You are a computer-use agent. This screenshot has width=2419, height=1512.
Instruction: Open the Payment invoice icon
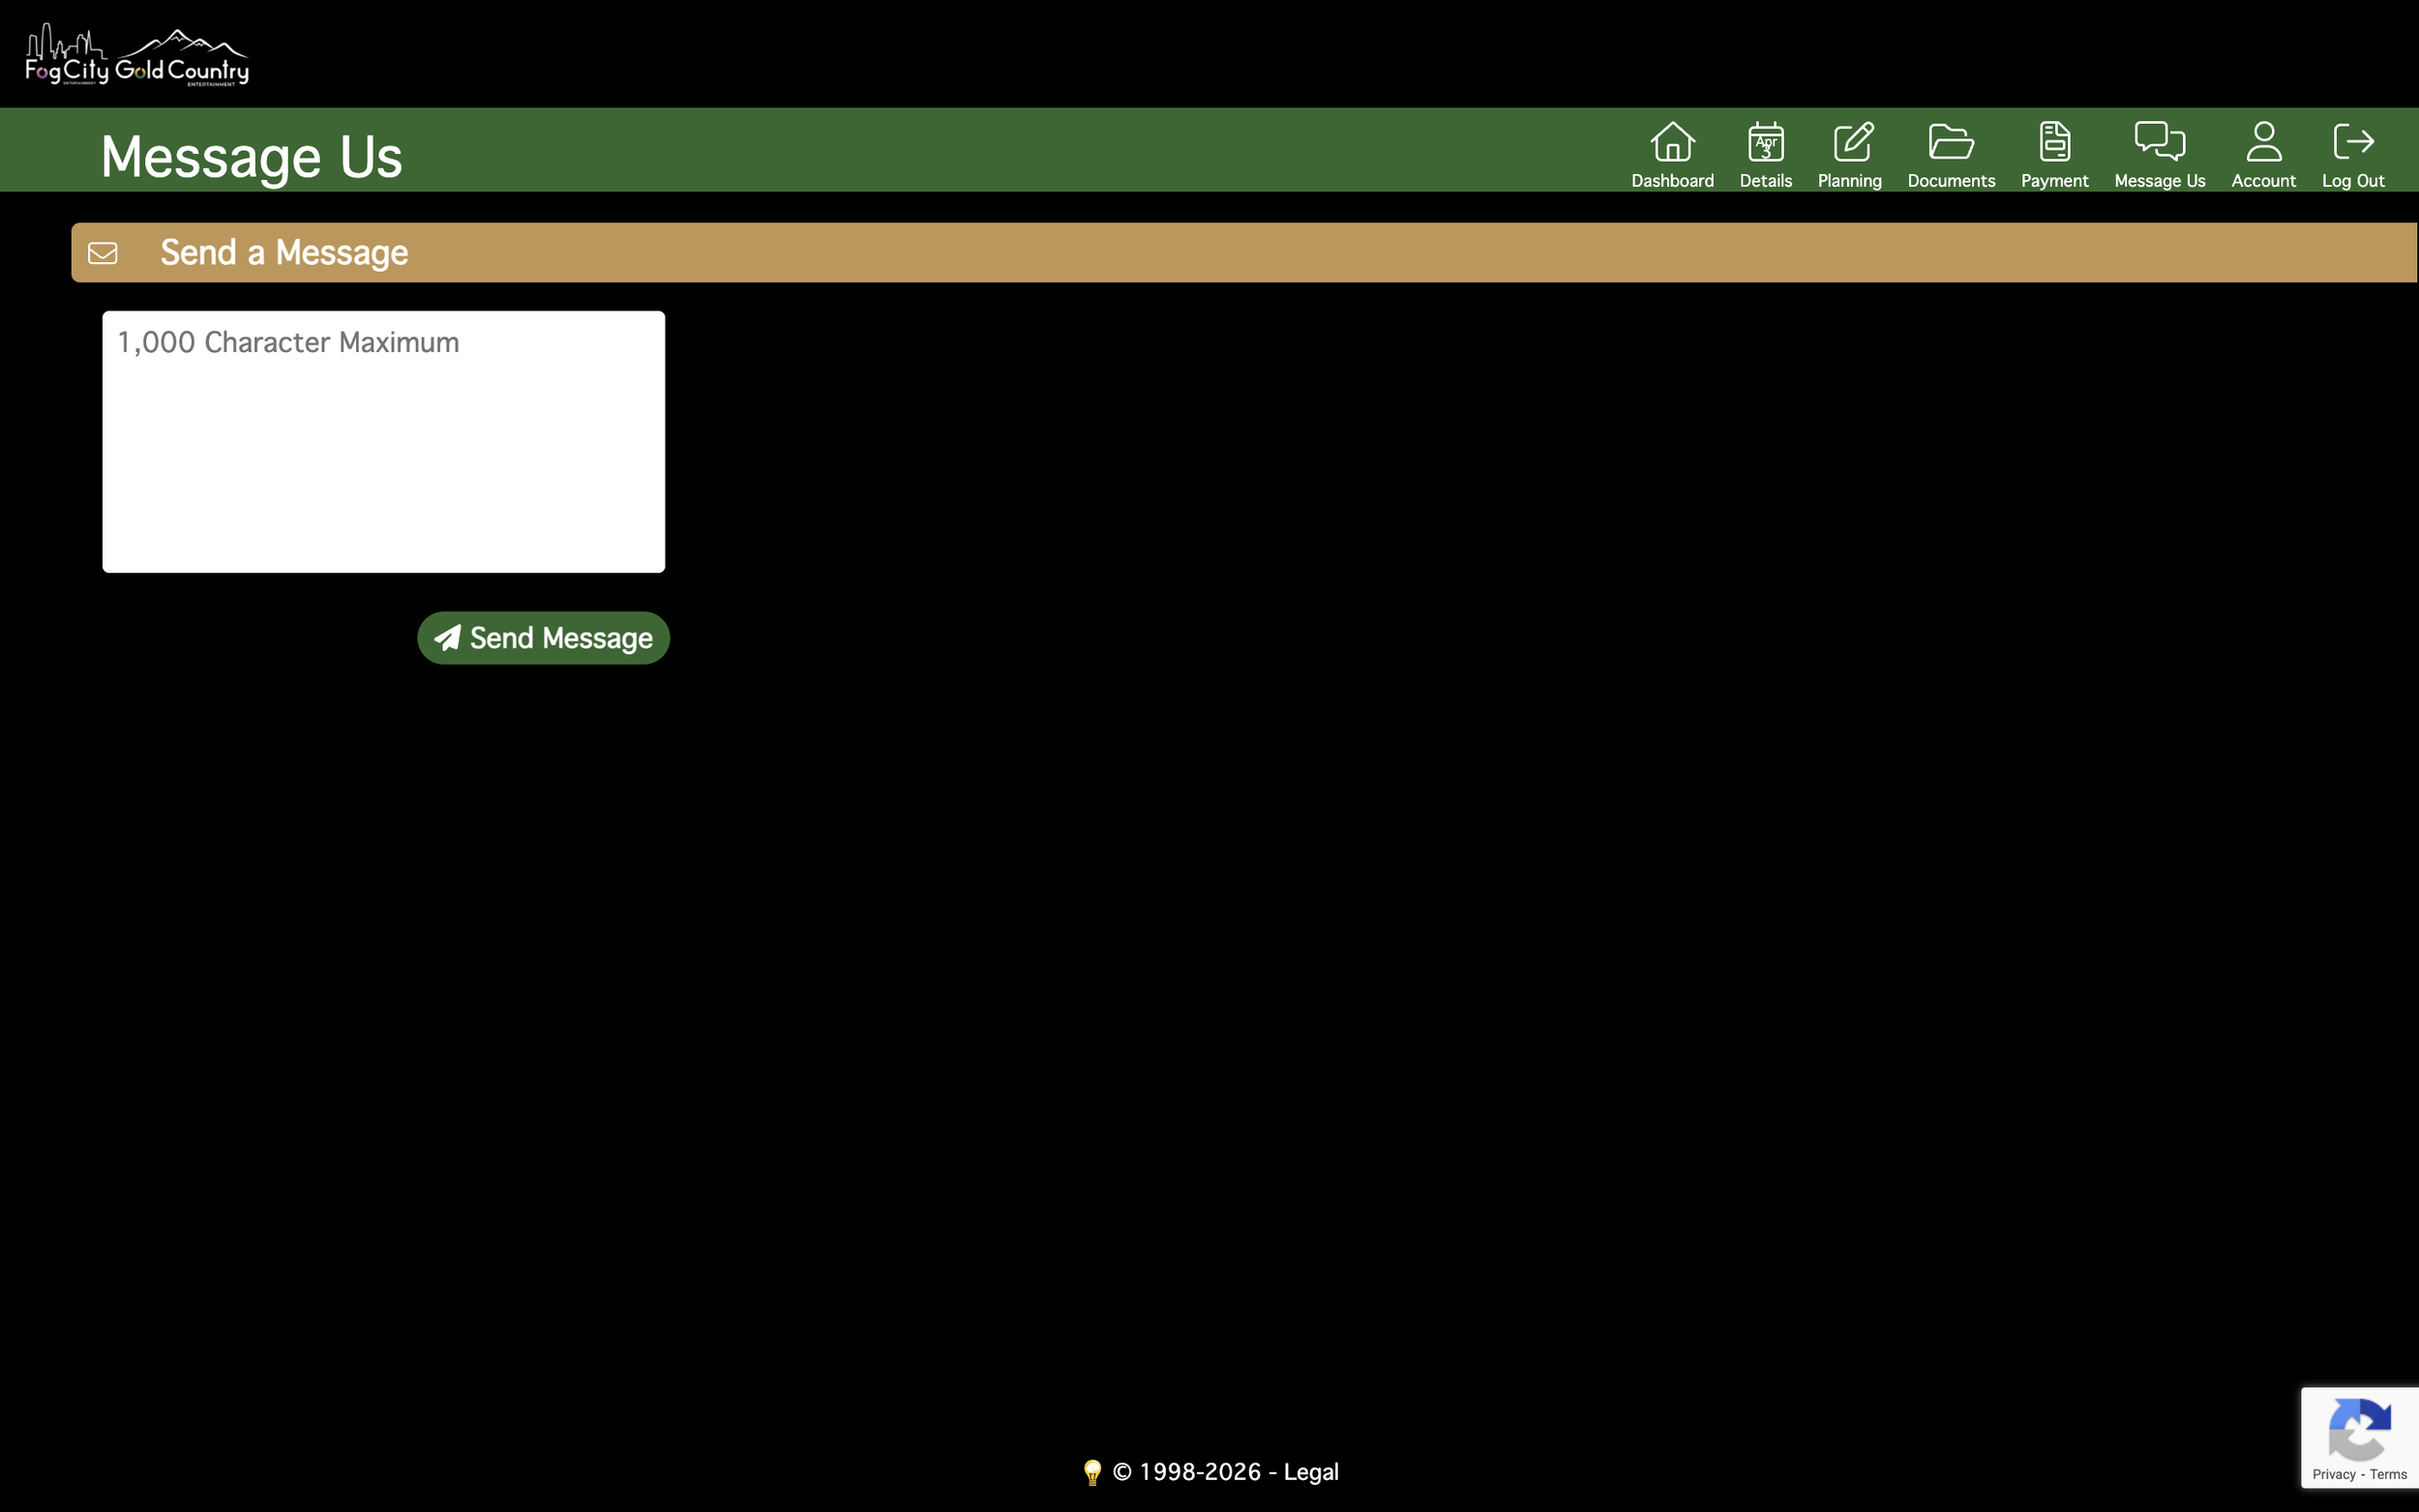2054,141
